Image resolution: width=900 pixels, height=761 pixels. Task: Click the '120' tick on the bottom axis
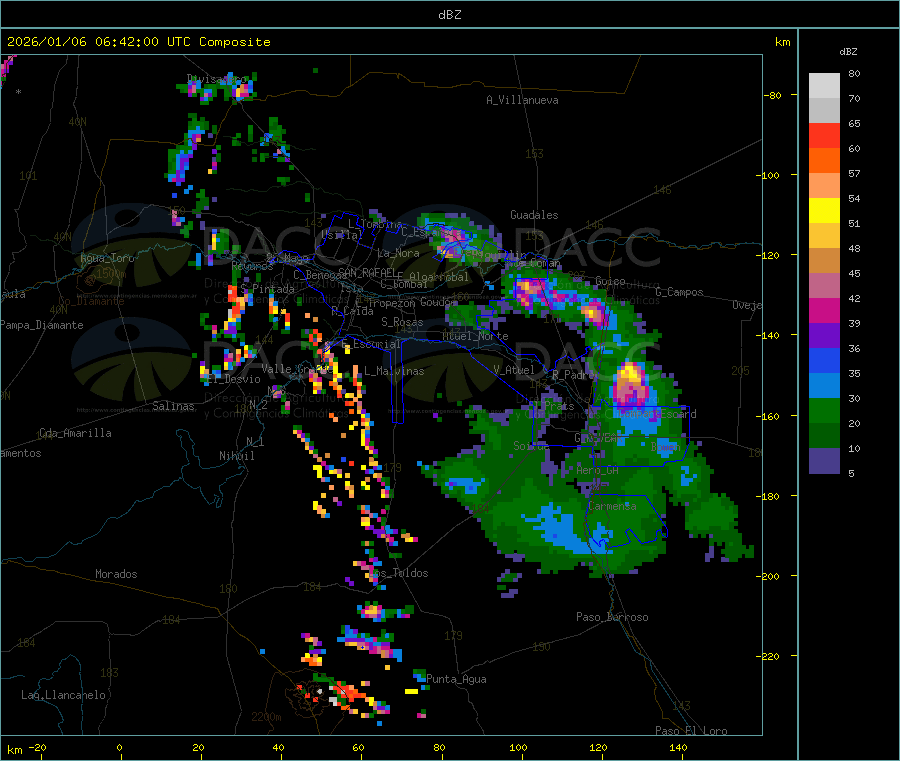[598, 747]
